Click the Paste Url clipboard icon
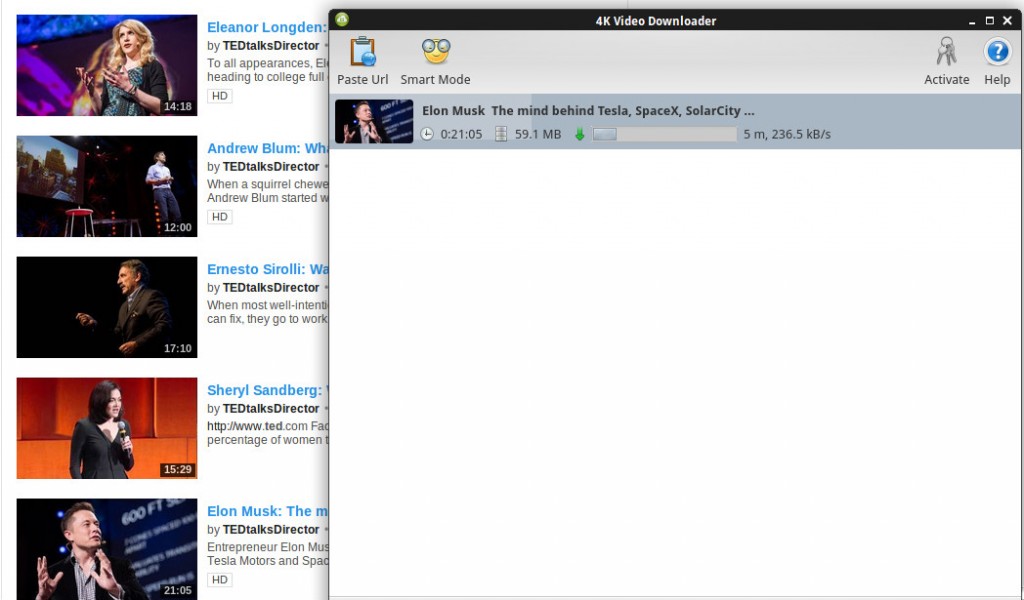1024x600 pixels. point(362,52)
